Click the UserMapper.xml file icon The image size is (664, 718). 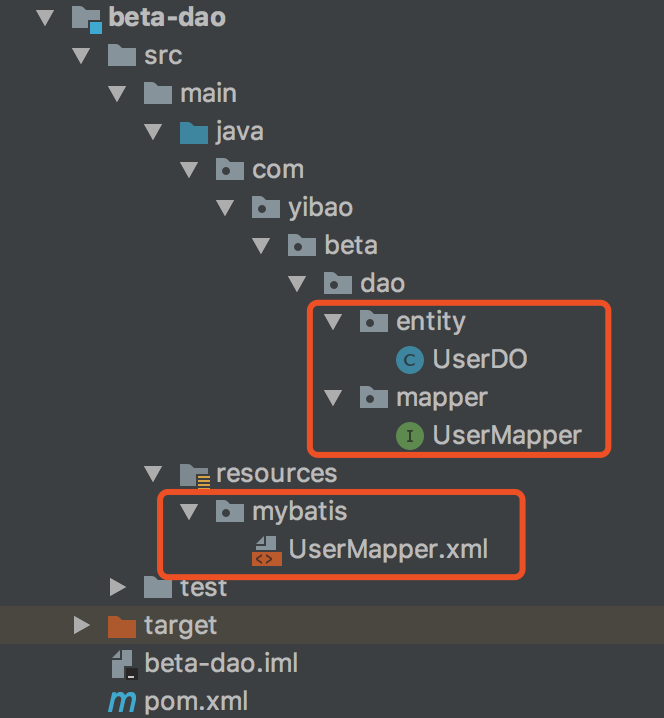pyautogui.click(x=266, y=550)
